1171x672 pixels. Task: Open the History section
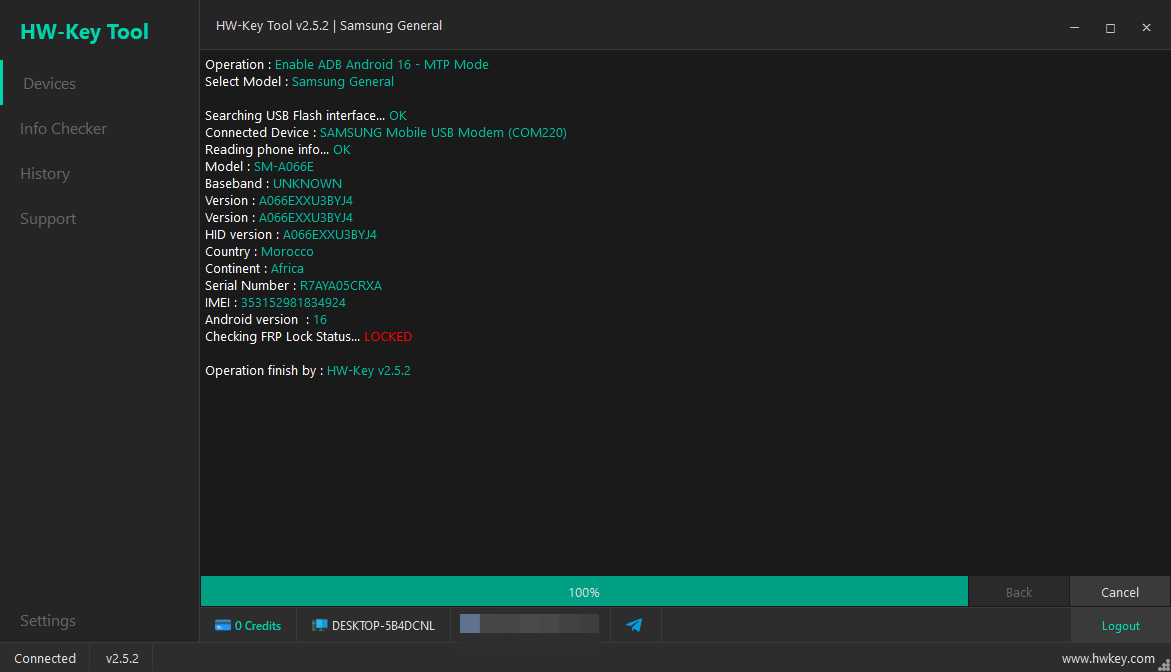[x=45, y=173]
